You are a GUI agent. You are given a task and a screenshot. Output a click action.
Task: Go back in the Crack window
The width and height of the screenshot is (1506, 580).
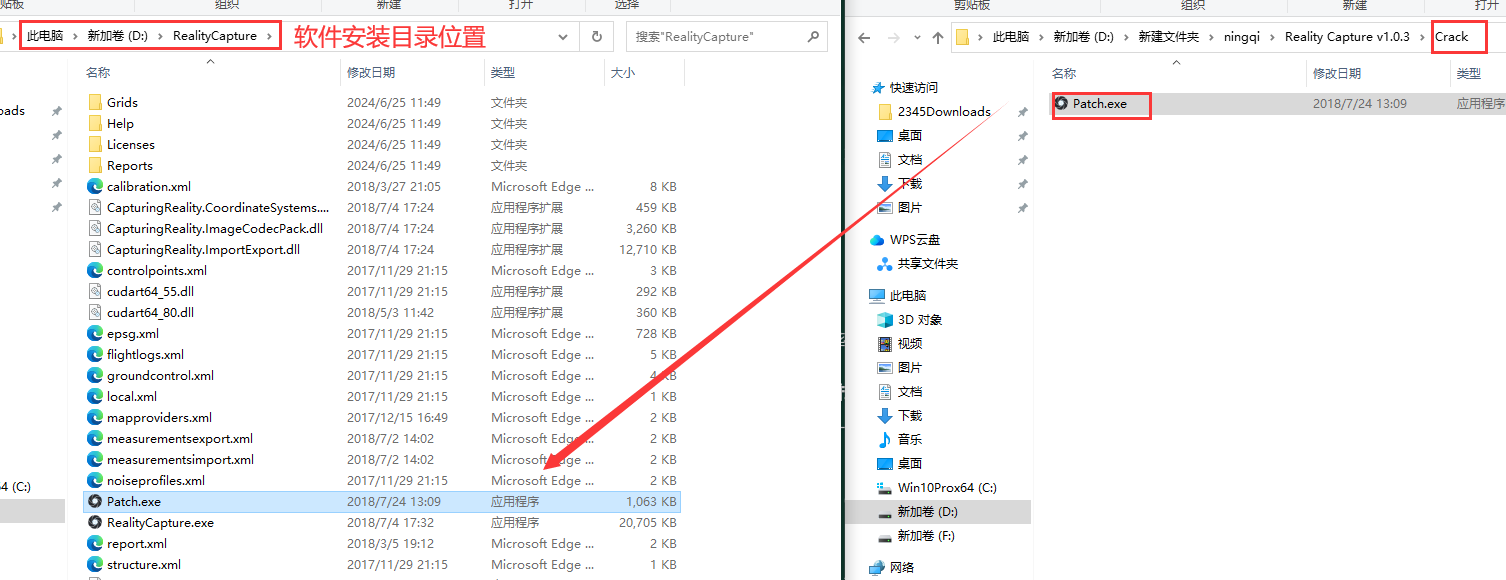[864, 37]
